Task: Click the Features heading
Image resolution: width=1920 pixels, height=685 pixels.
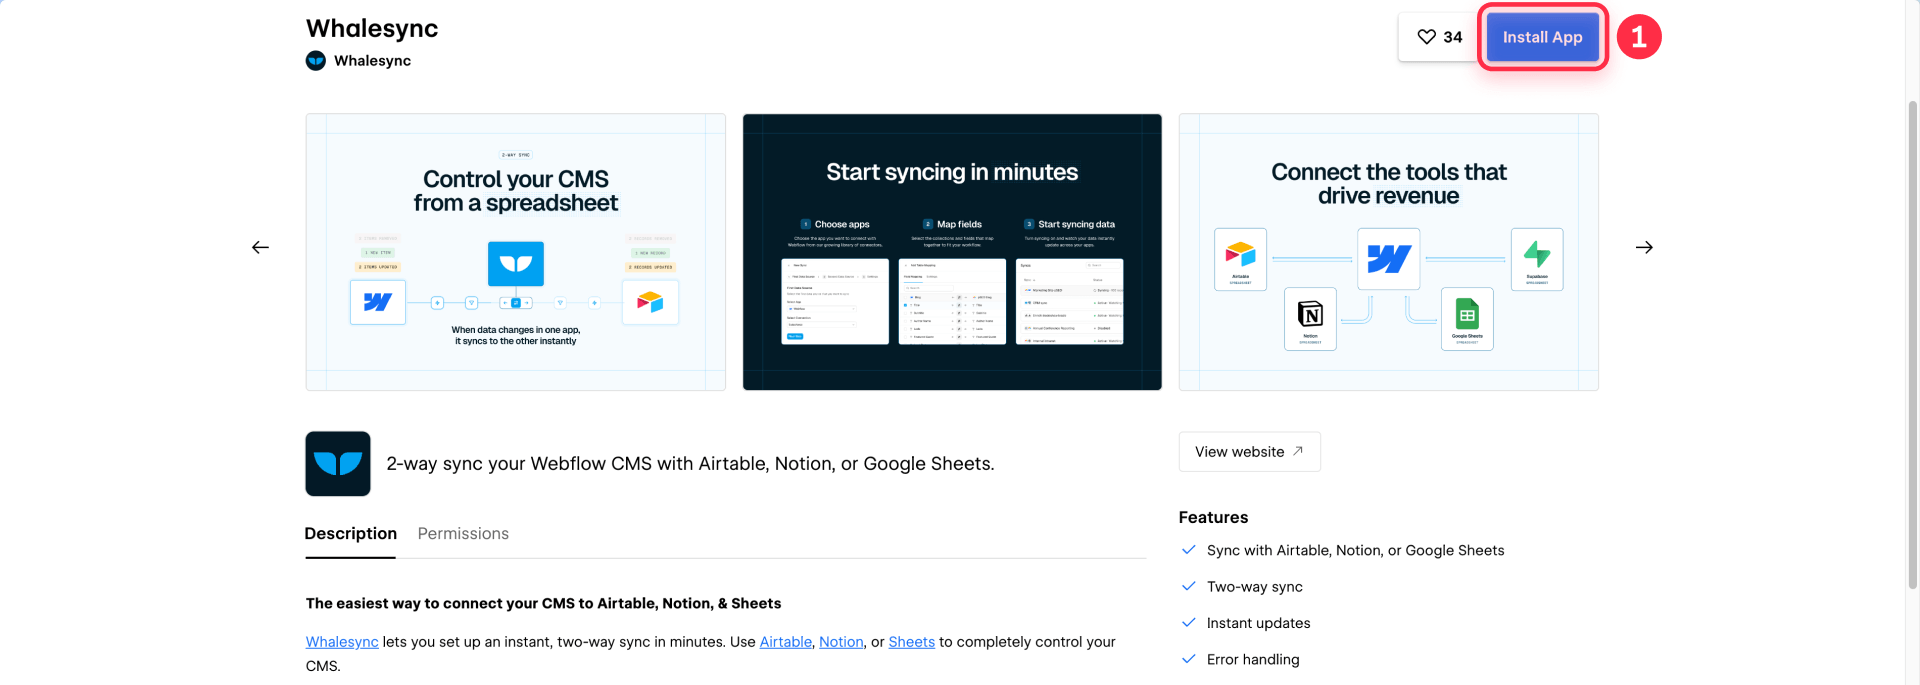Action: (1213, 517)
